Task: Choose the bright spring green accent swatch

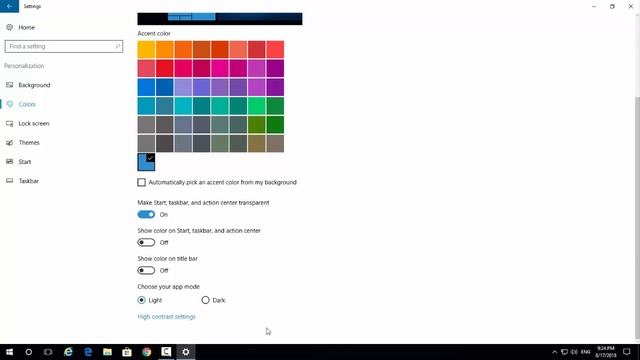Action: pos(257,106)
